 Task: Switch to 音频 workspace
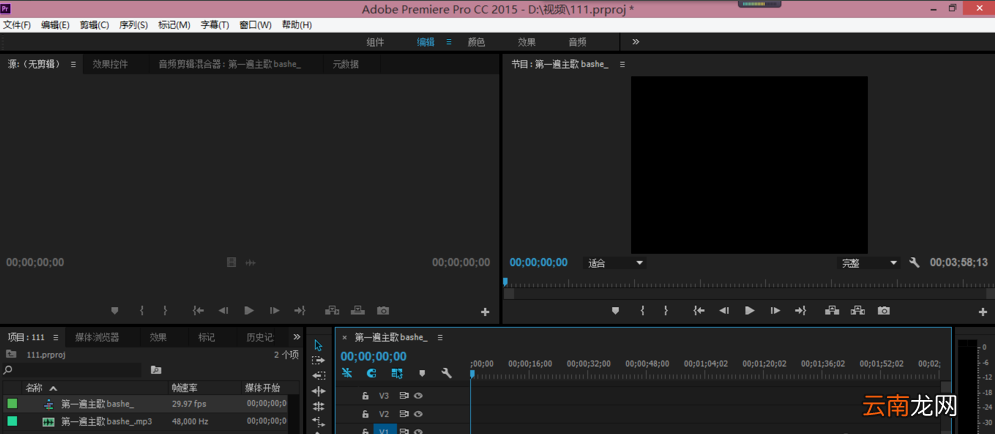pos(577,42)
